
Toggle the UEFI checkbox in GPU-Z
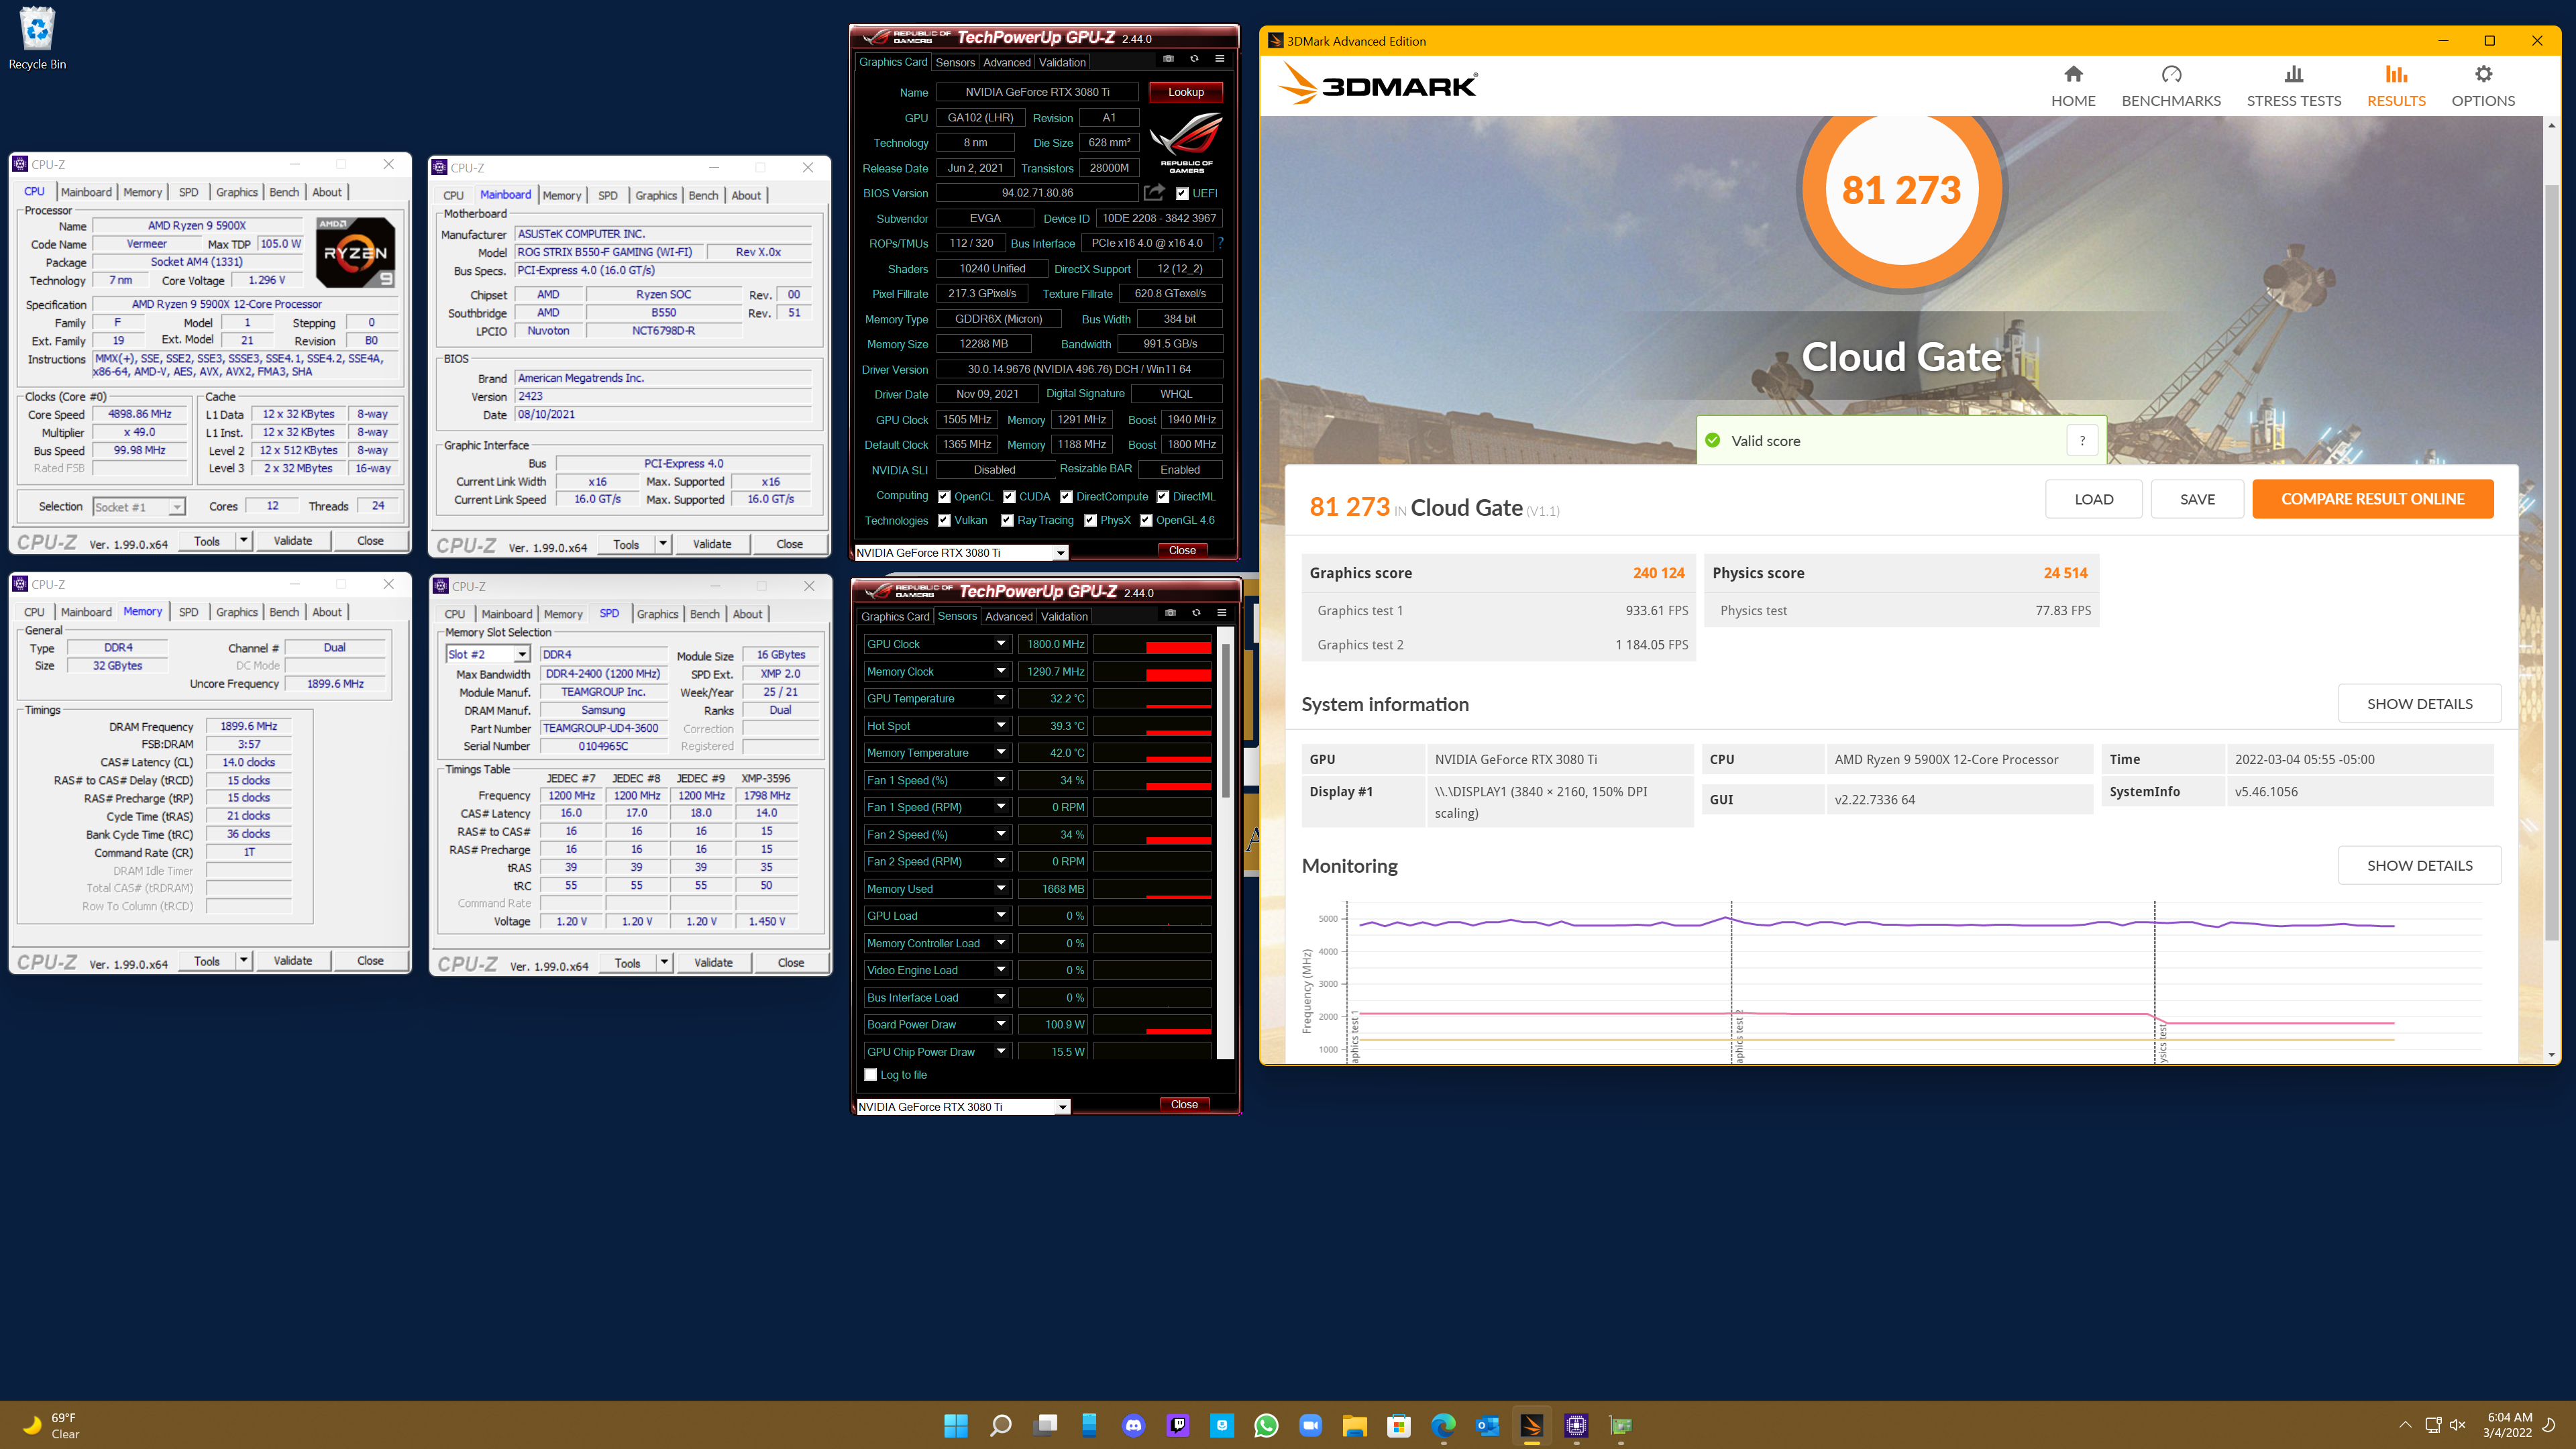(1182, 193)
